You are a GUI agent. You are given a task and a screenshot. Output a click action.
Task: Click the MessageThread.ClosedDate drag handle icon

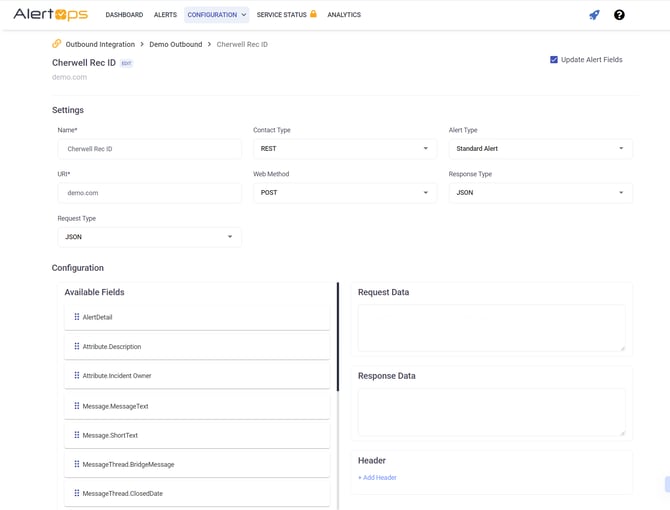tap(77, 493)
